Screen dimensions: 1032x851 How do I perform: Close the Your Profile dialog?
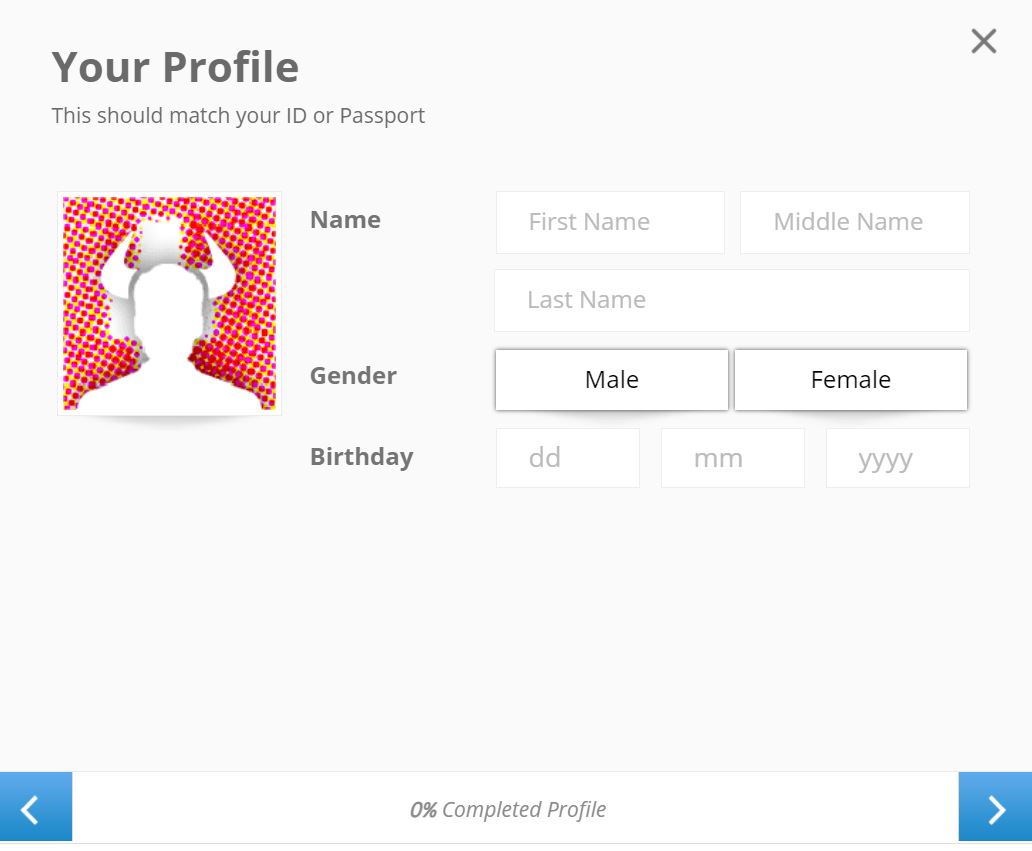point(984,41)
